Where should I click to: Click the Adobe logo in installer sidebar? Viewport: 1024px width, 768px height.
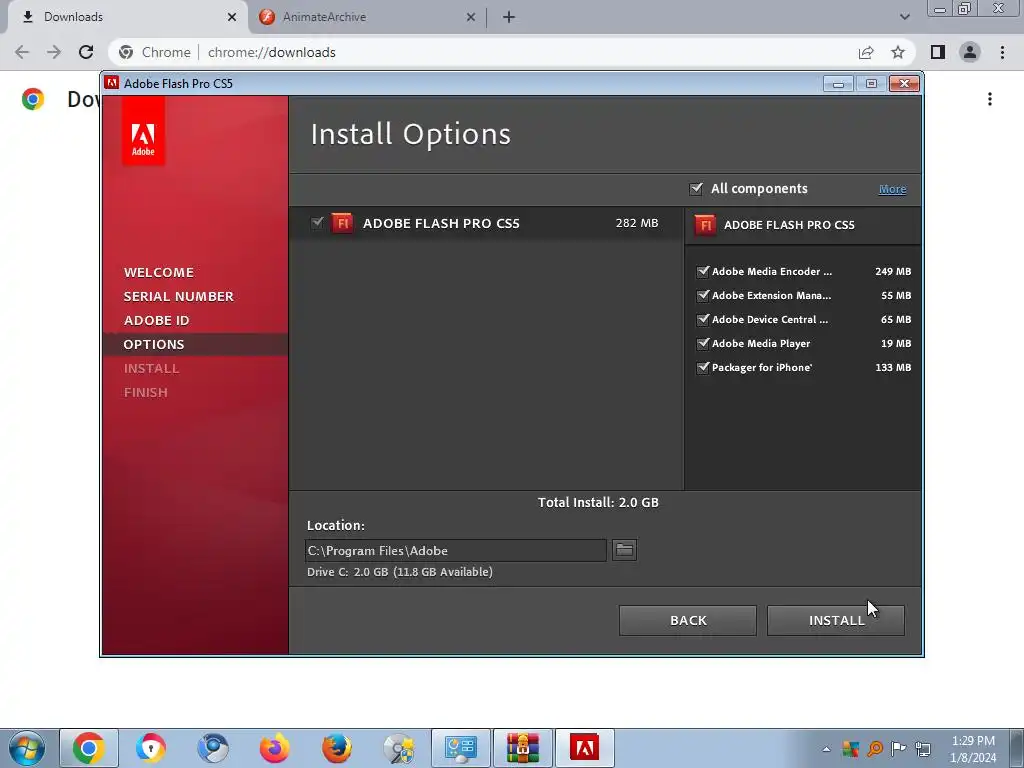(143, 131)
